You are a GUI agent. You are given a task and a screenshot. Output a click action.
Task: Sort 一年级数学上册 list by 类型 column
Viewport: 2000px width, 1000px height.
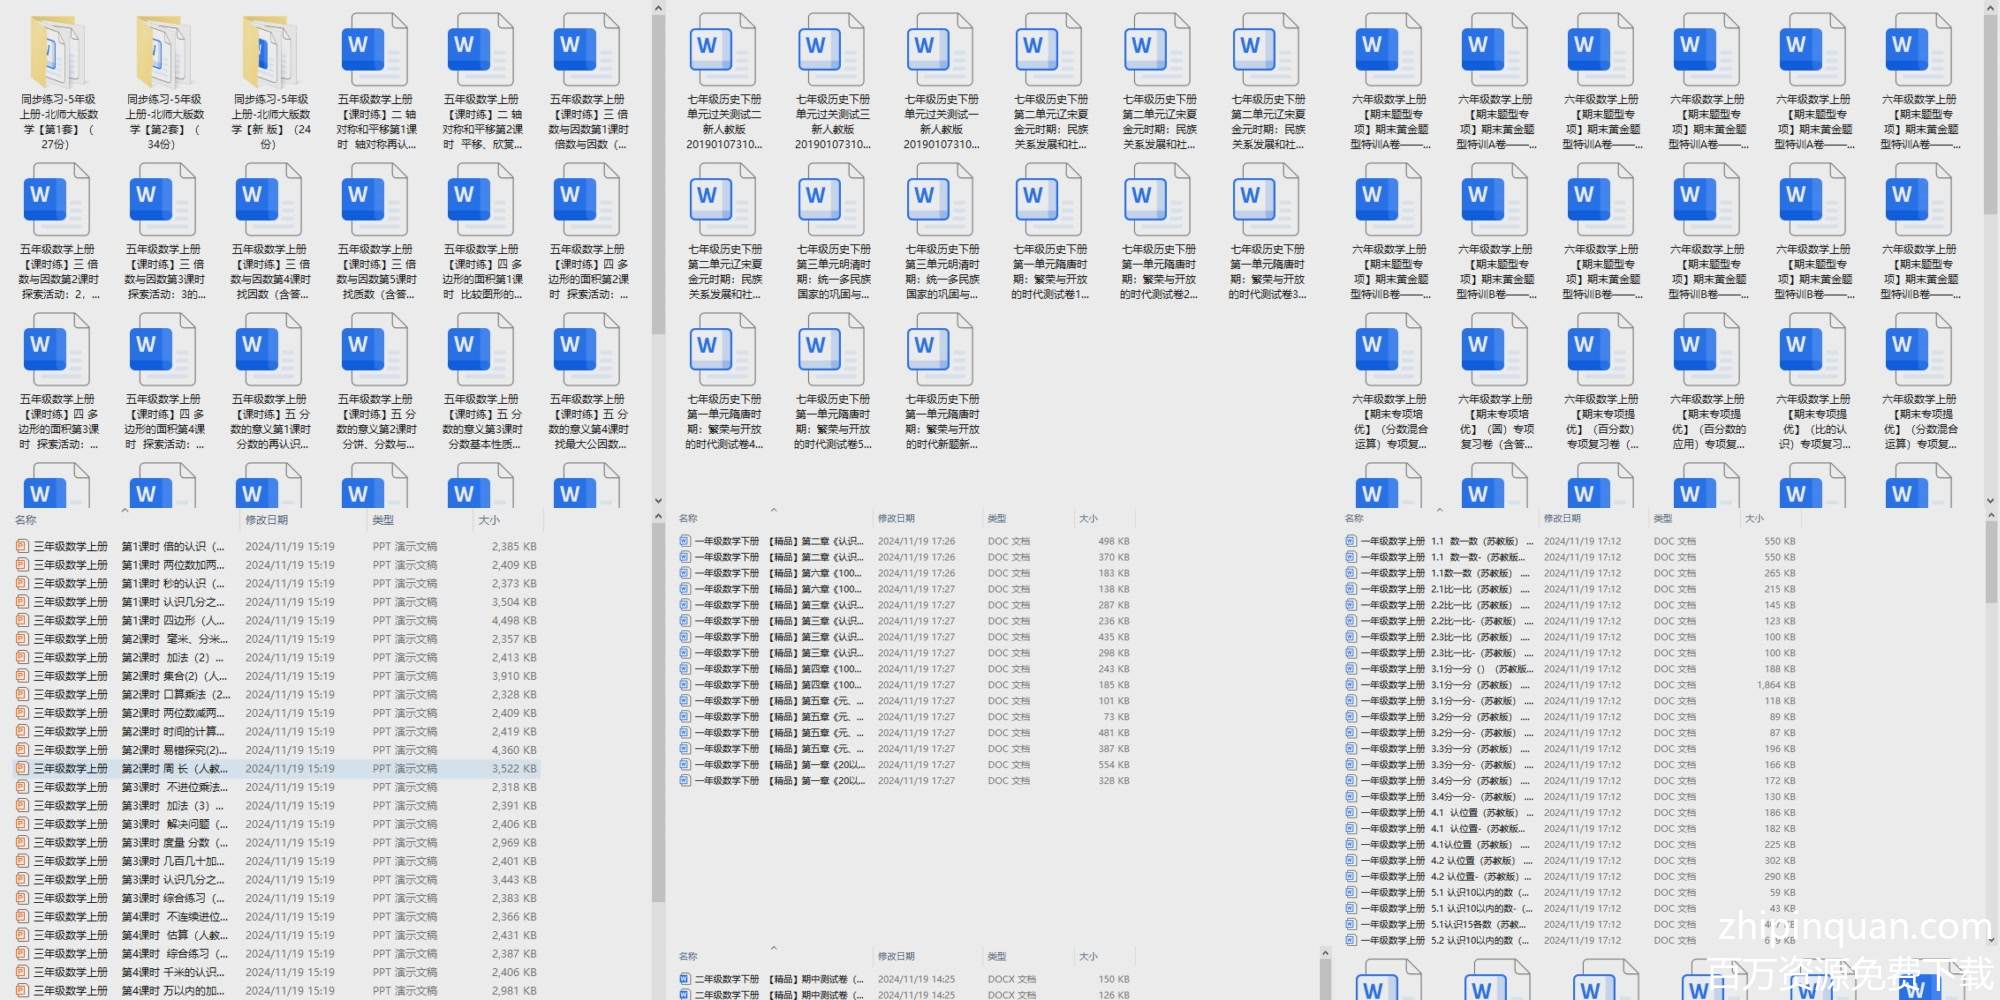(x=1663, y=519)
